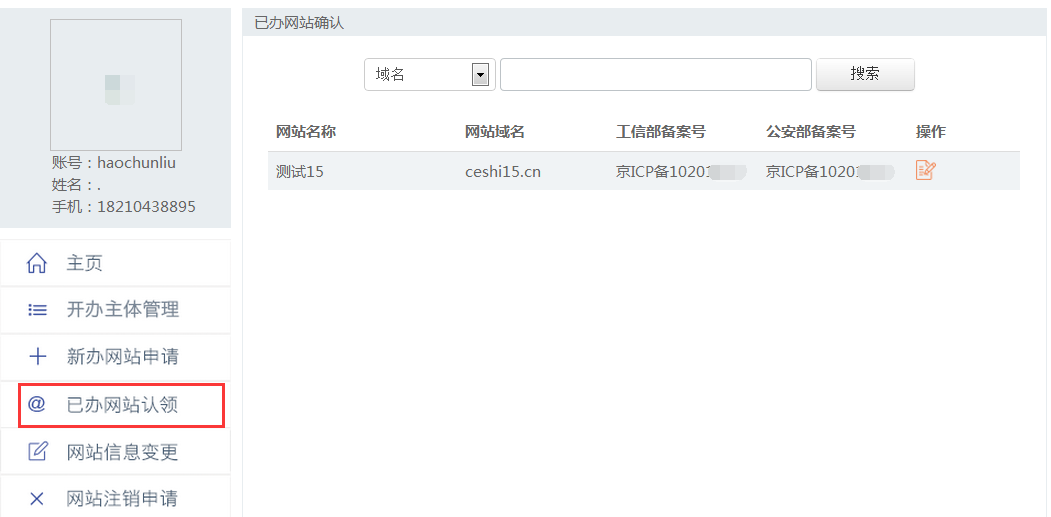Focus the search text input field
The image size is (1051, 517).
655,75
